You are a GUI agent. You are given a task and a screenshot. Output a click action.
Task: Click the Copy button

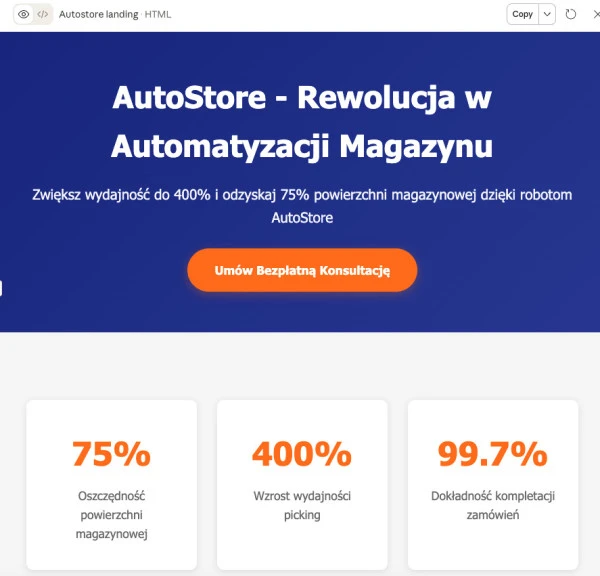click(x=523, y=15)
